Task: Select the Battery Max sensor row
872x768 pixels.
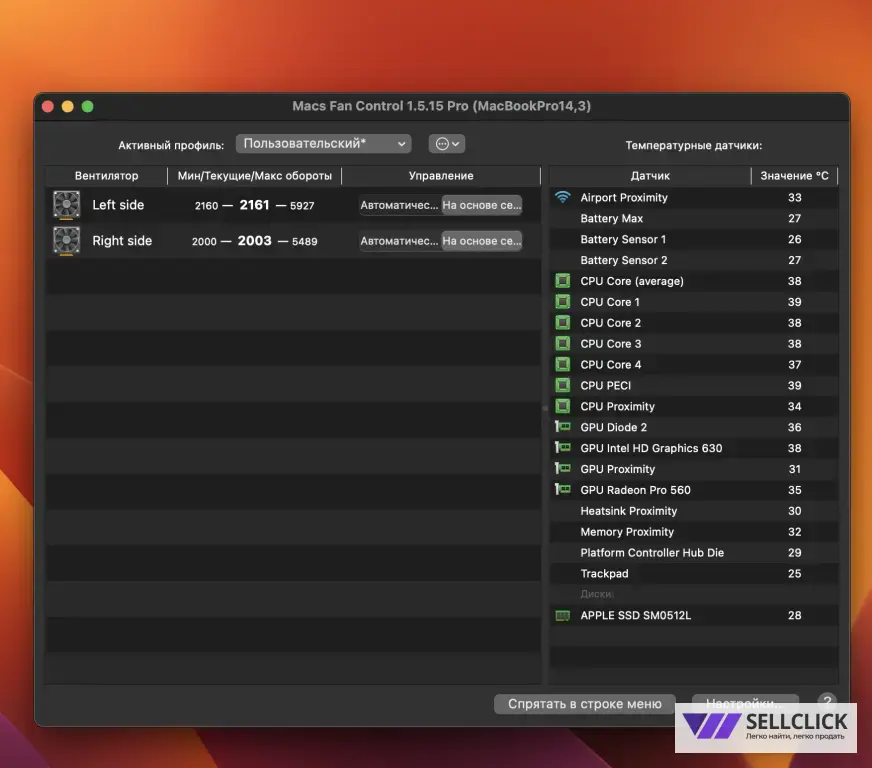Action: 693,219
